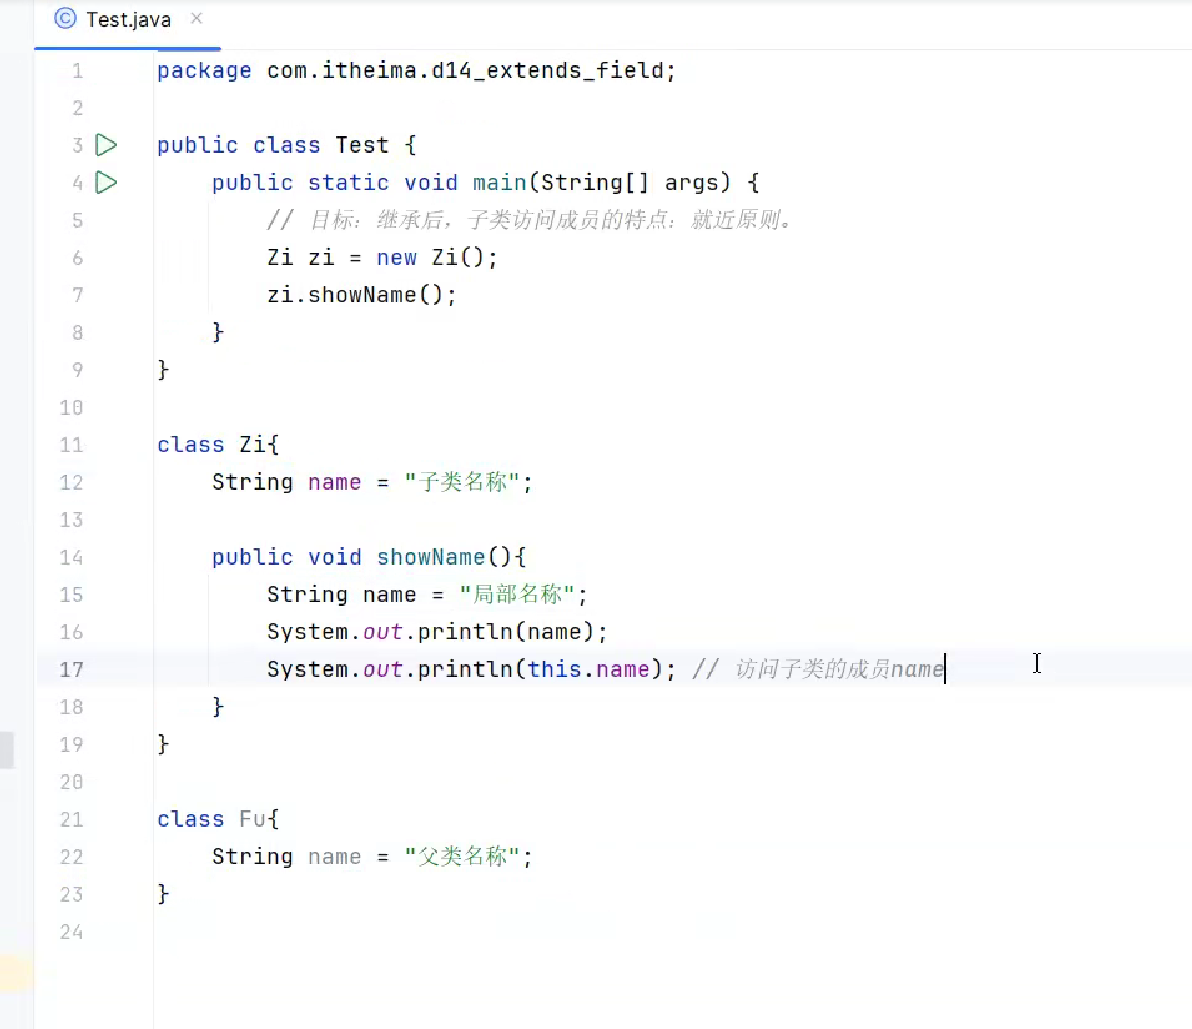
Task: Click the class icon on the Test.java tab
Action: click(65, 18)
